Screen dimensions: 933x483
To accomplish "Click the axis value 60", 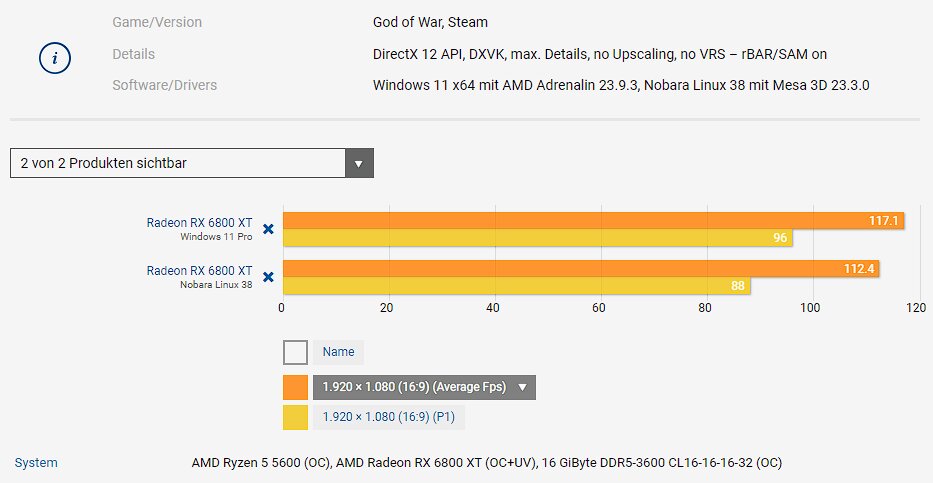I will (x=599, y=308).
